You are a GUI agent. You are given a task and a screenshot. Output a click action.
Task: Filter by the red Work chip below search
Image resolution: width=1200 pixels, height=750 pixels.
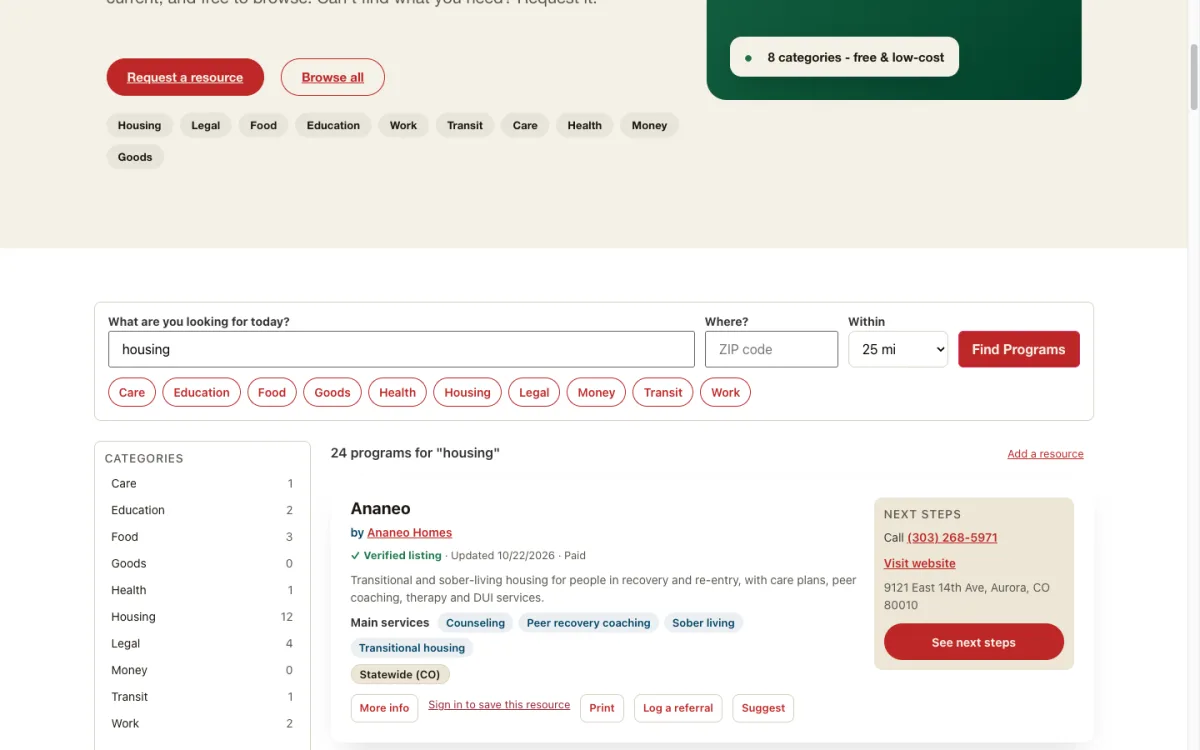coord(725,392)
